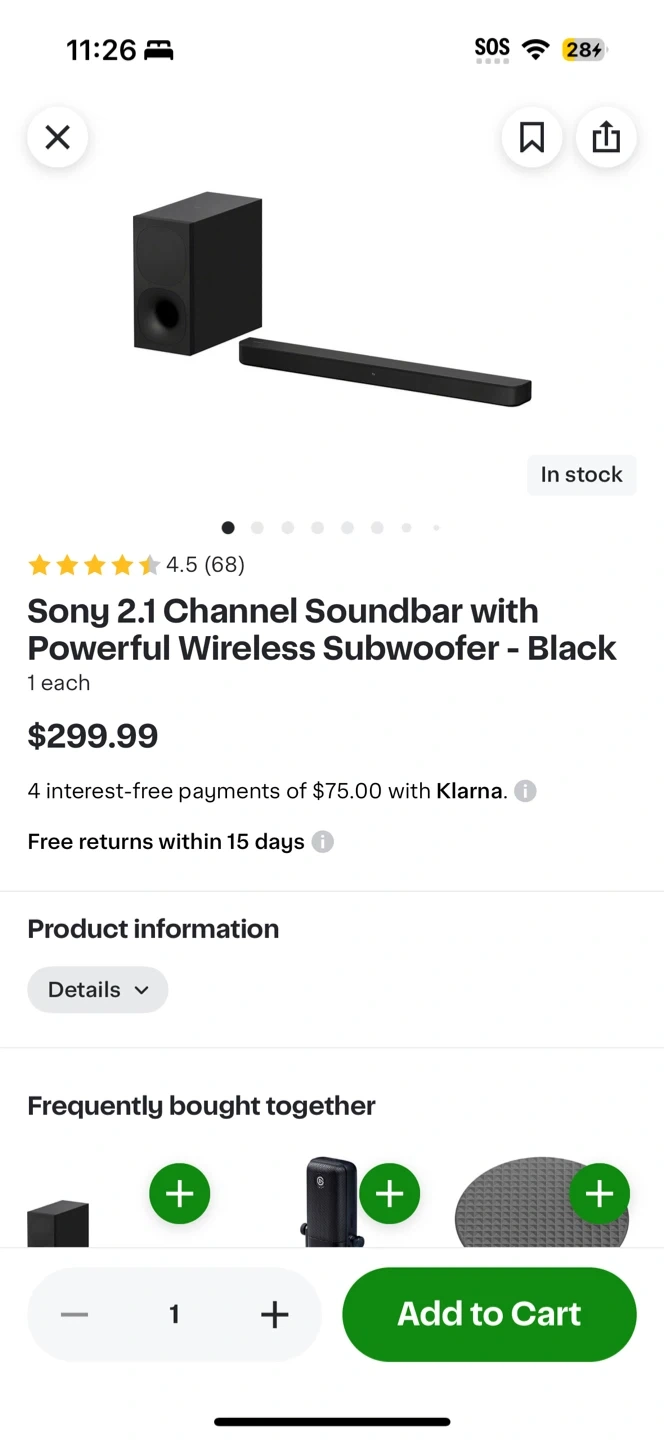Screen dimensions: 664x1440
Task: Tap the share icon
Action: pyautogui.click(x=606, y=137)
